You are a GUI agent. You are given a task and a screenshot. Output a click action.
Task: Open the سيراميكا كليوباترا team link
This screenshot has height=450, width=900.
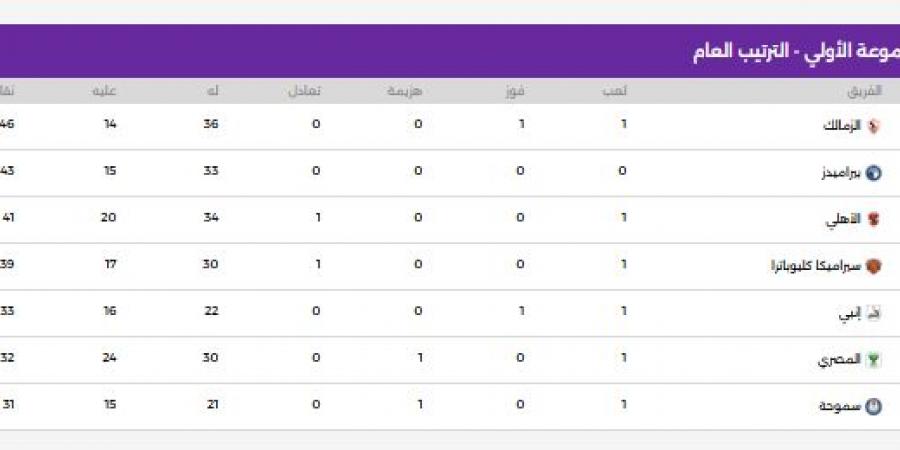click(x=817, y=266)
